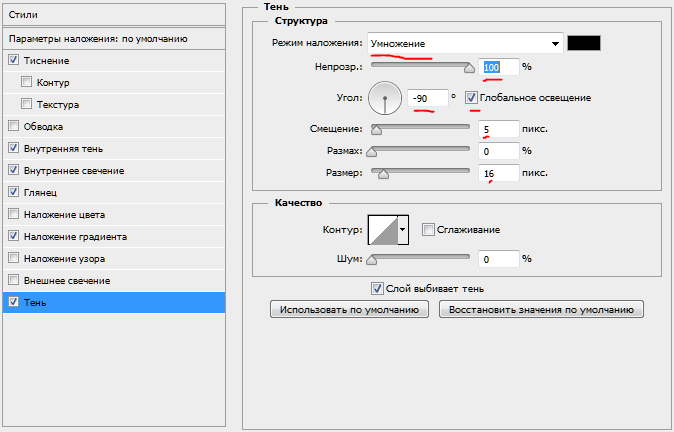
Task: Enable the Сглаживание checkbox
Action: point(428,230)
